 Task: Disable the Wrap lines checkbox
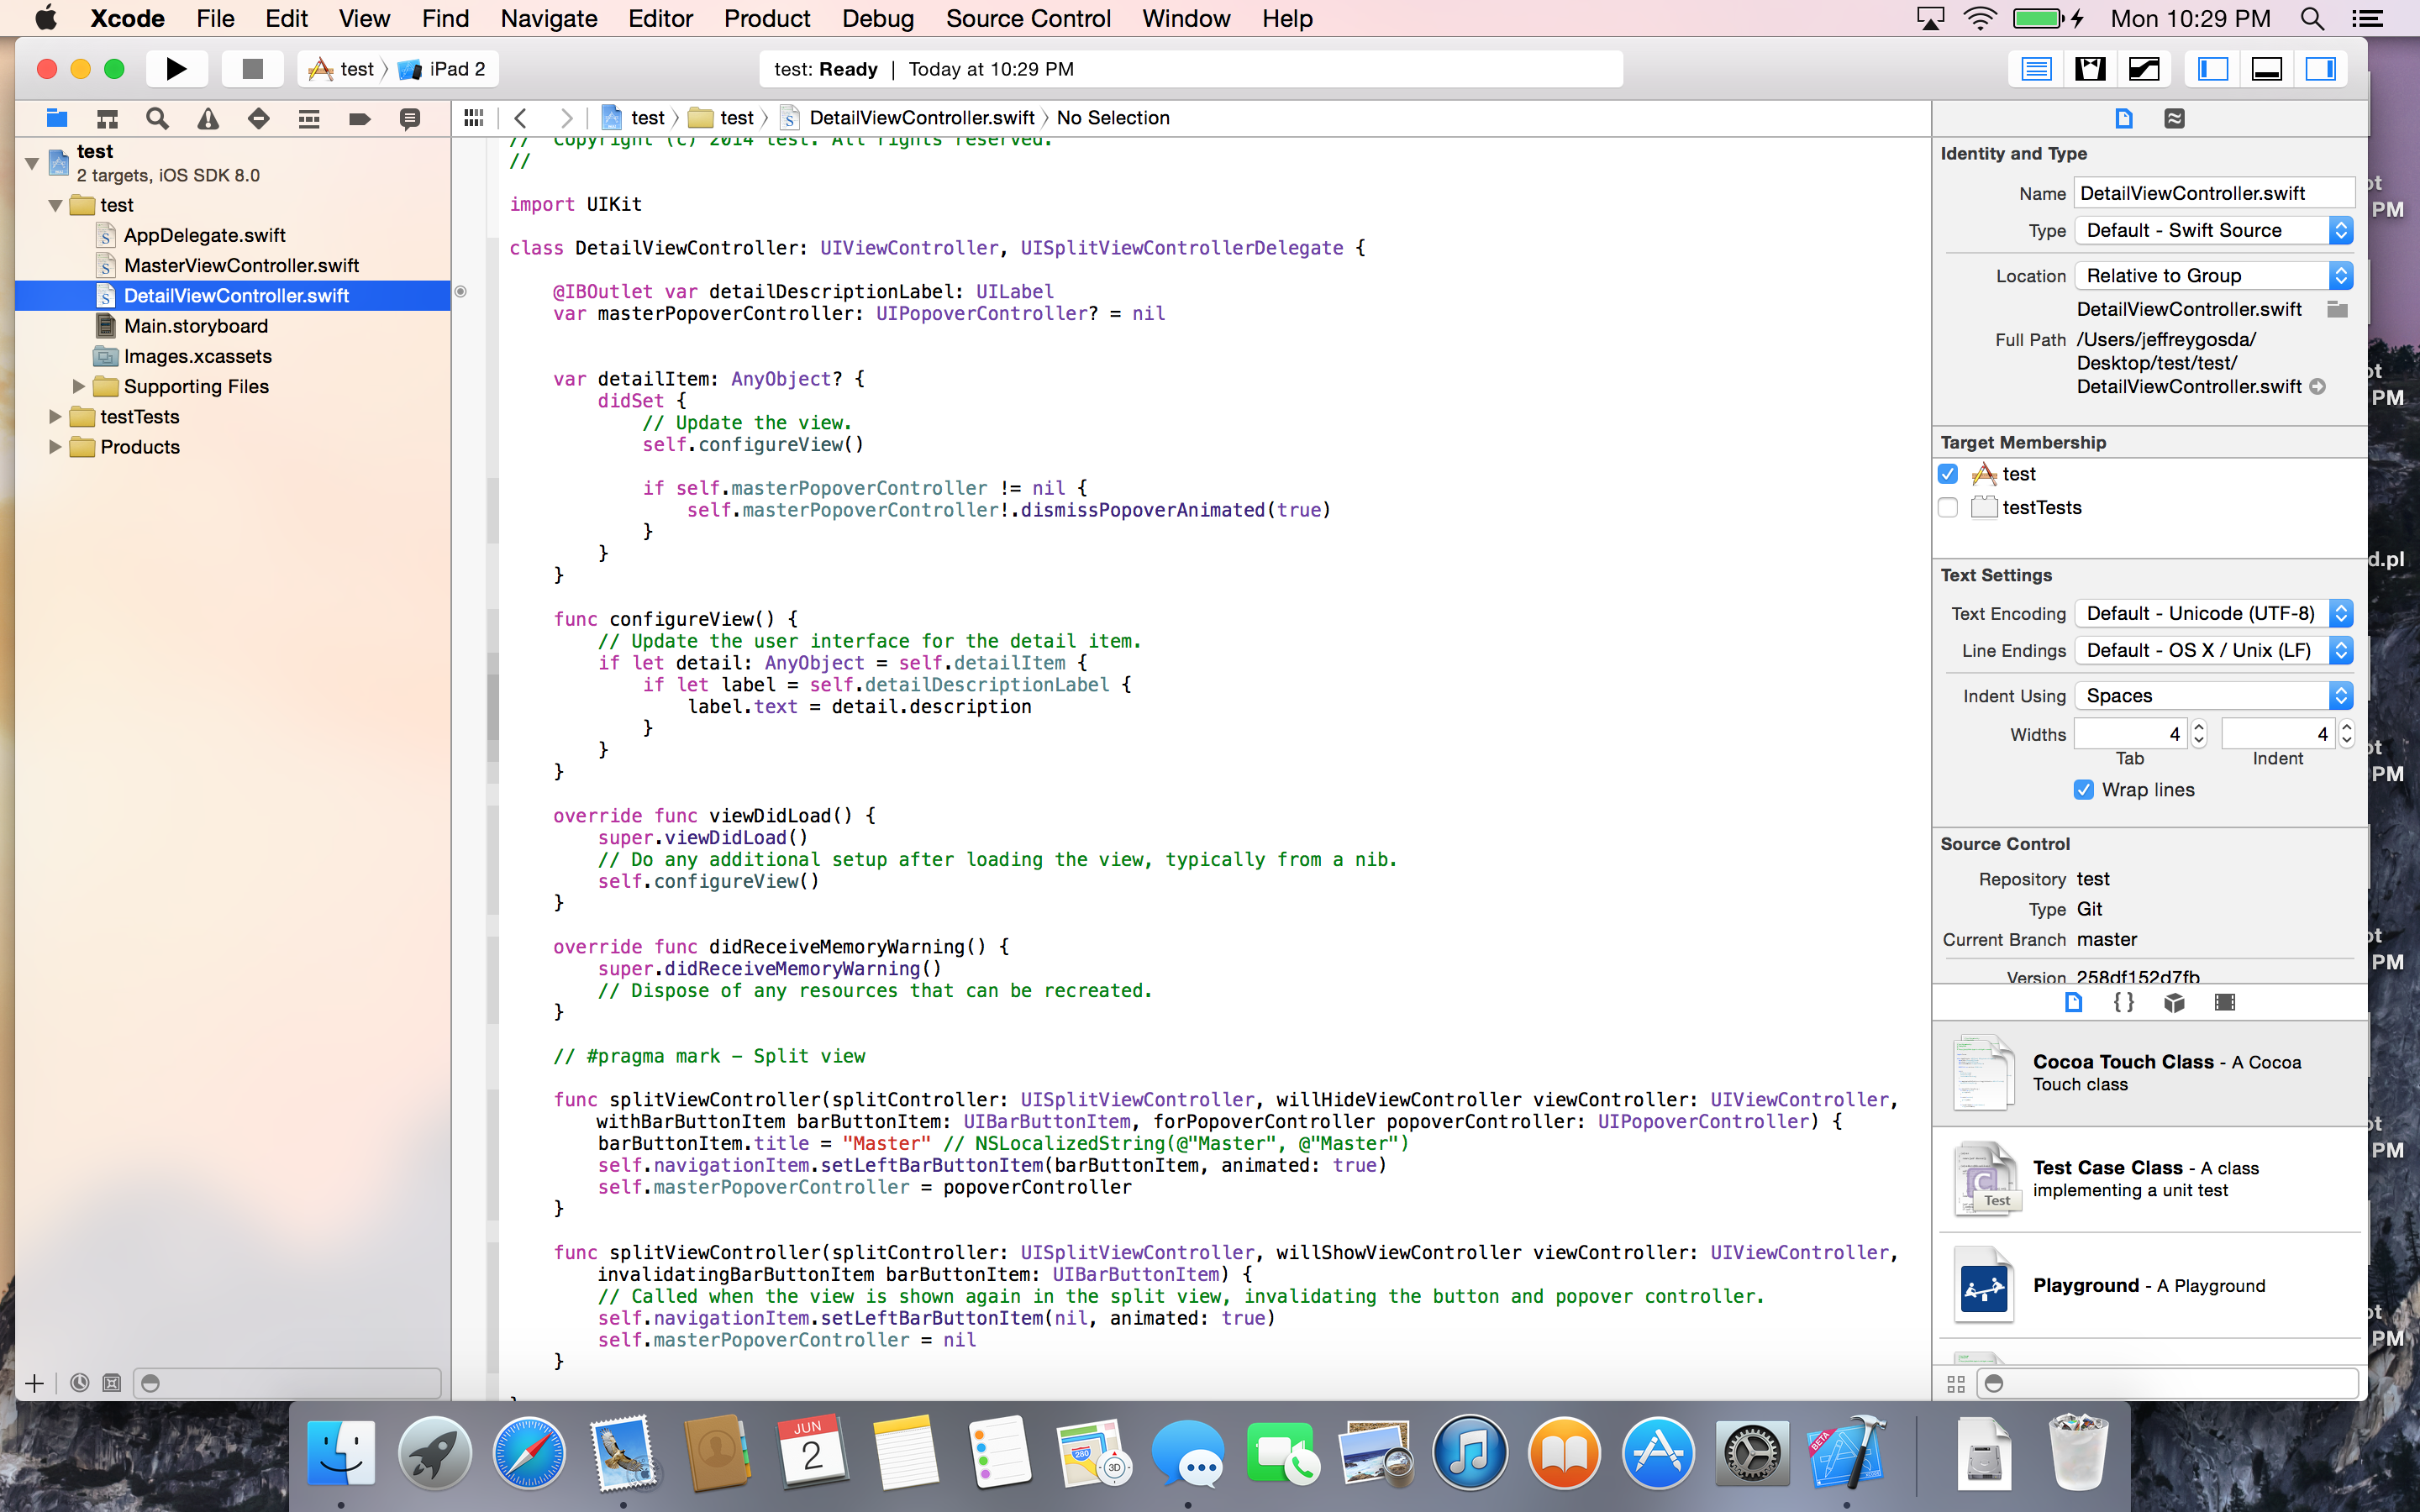click(x=2084, y=790)
